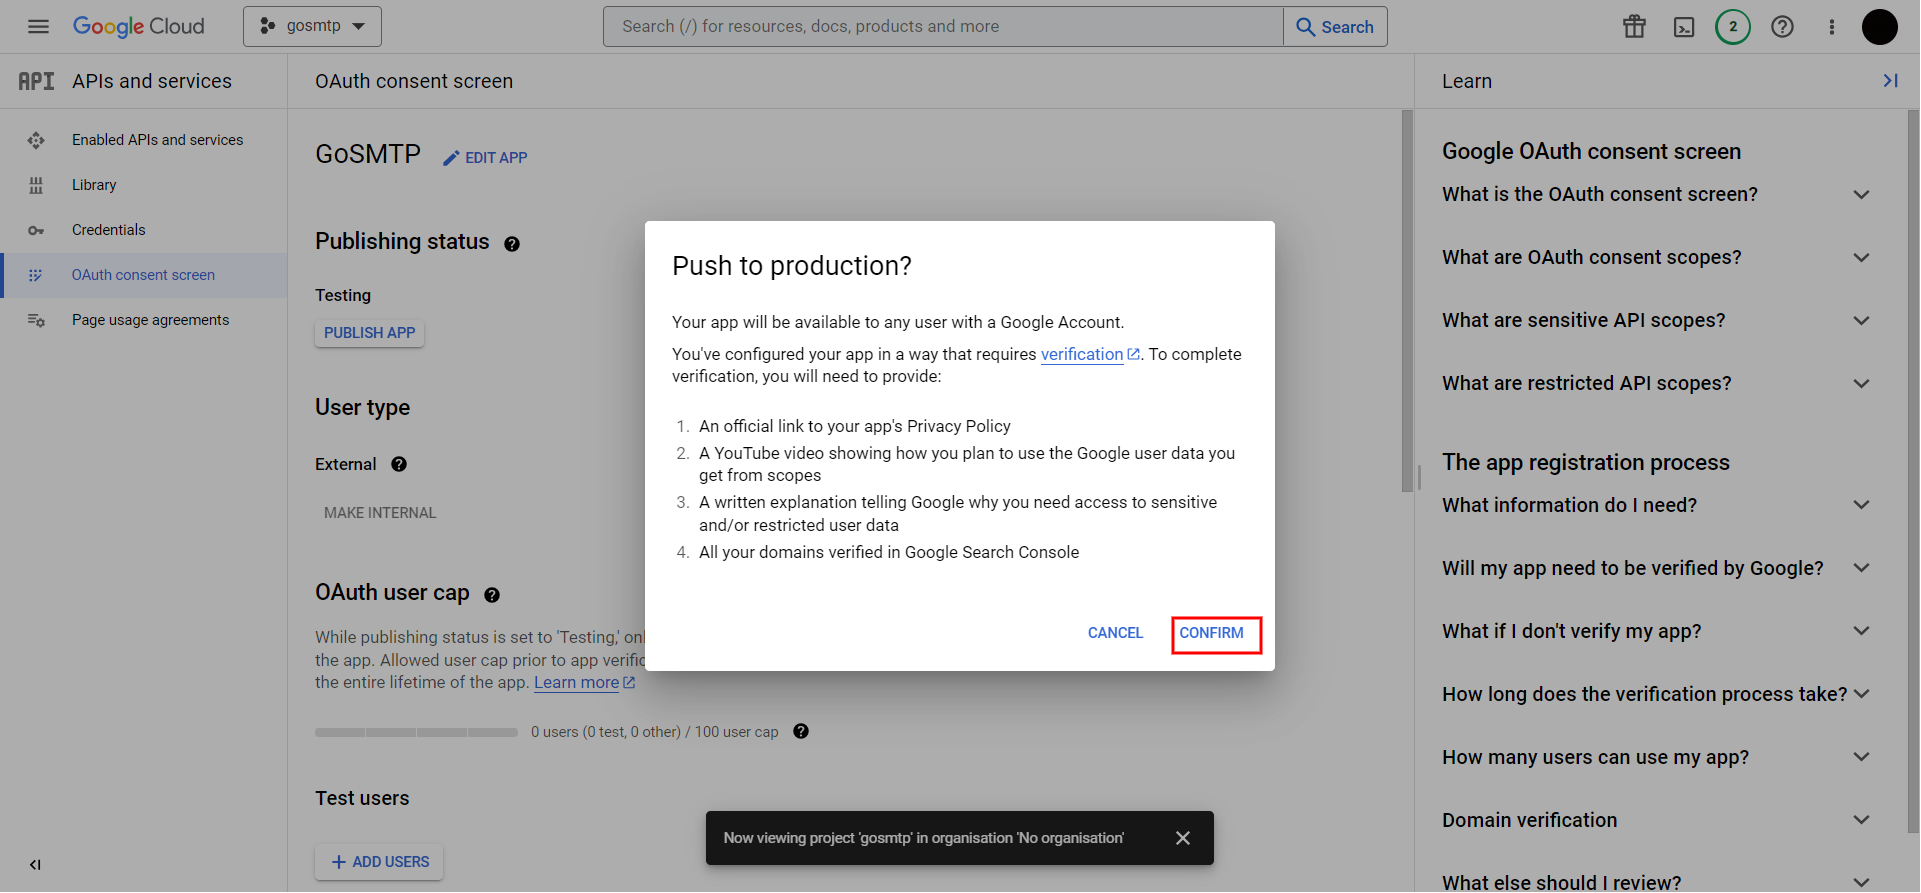Click the Enabled APIs sidebar icon
The height and width of the screenshot is (893, 1921).
pyautogui.click(x=36, y=140)
